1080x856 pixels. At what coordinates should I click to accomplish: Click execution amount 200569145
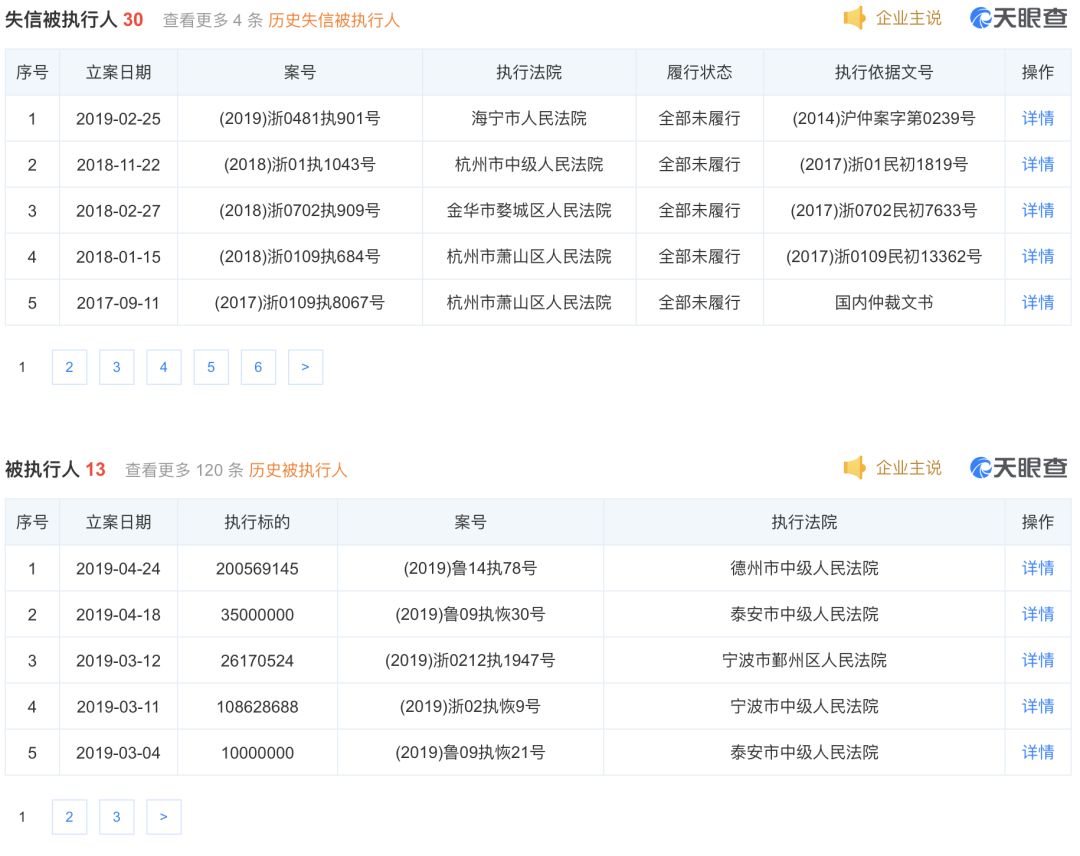click(x=257, y=569)
